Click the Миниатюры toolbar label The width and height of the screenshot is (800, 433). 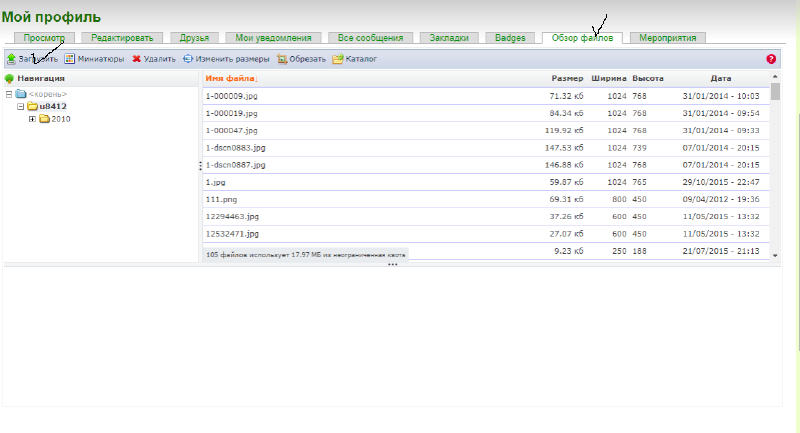[x=101, y=59]
